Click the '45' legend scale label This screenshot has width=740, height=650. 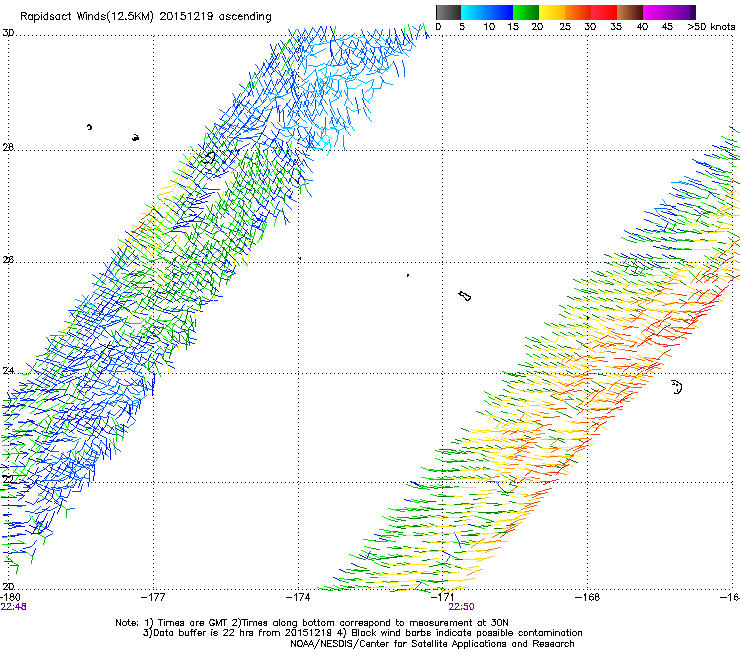click(667, 27)
